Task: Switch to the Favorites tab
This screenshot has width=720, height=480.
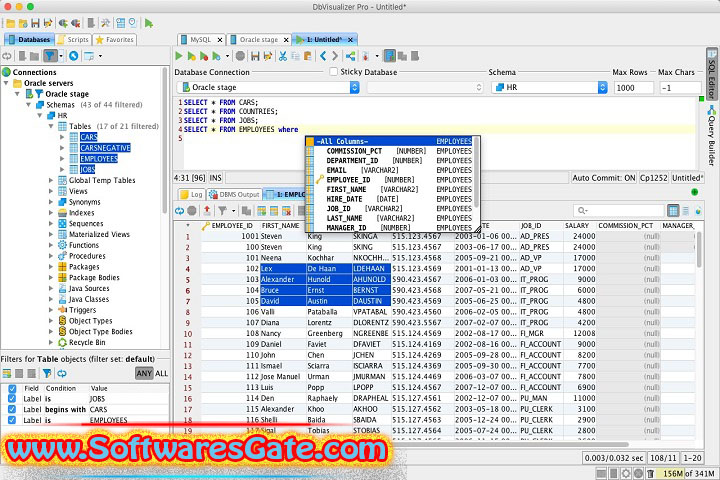Action: tap(115, 40)
